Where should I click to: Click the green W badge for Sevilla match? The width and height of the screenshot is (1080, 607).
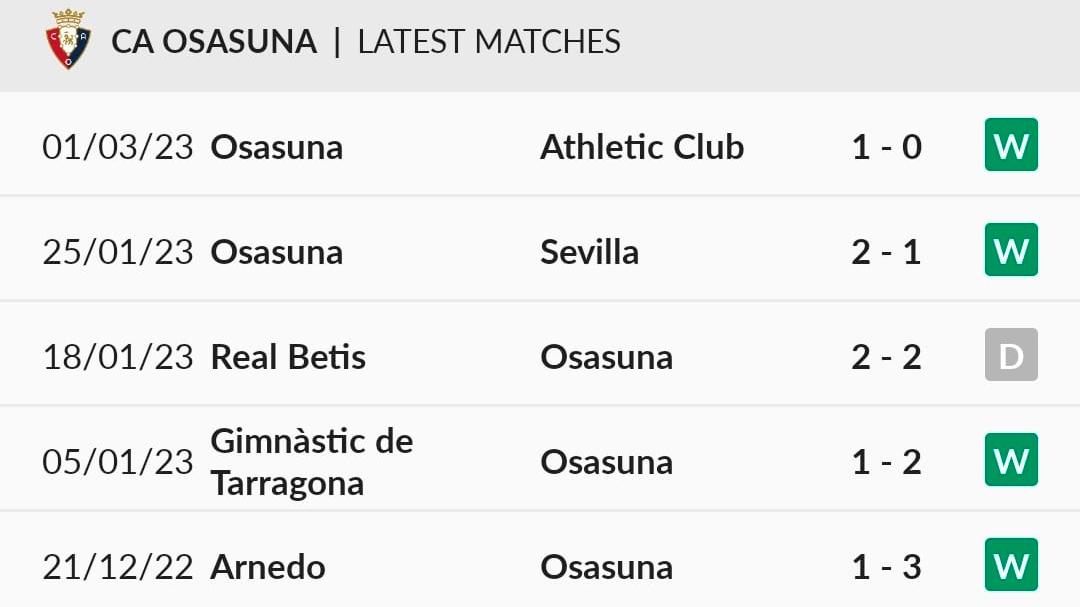pyautogui.click(x=1011, y=249)
